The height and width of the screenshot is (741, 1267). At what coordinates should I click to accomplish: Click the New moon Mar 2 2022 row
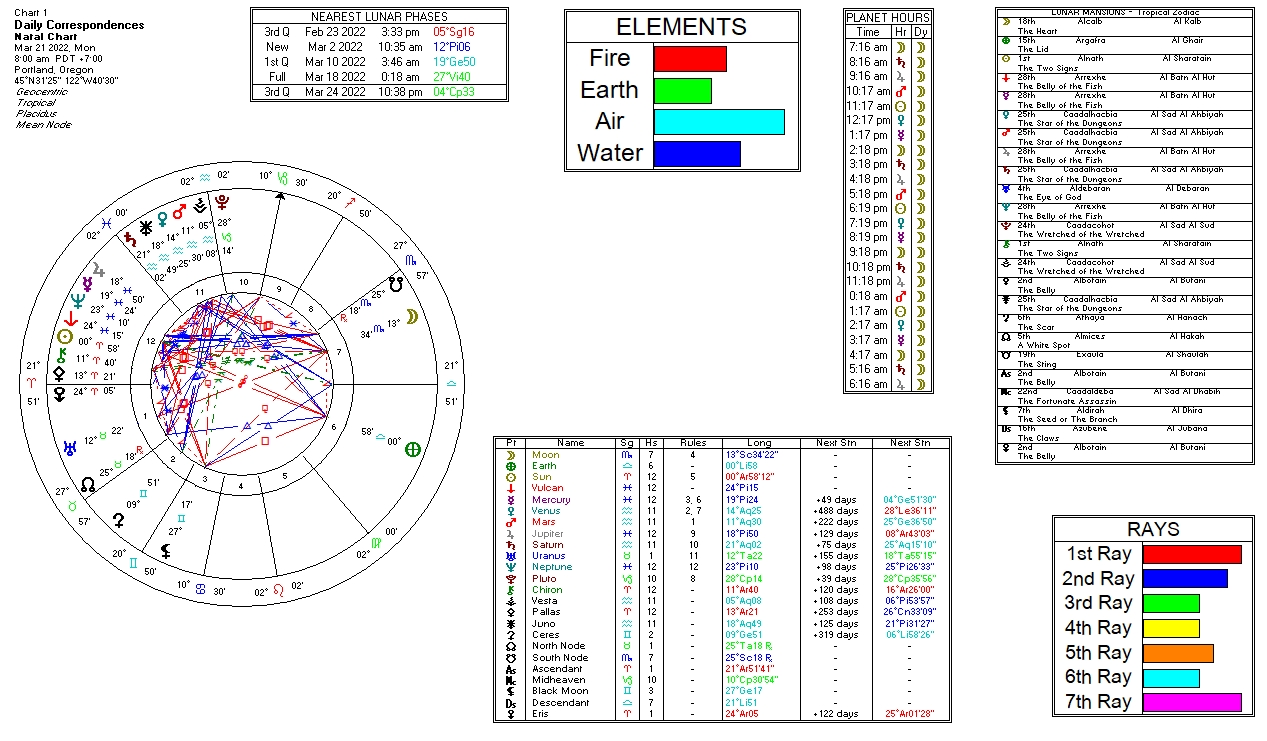point(378,46)
